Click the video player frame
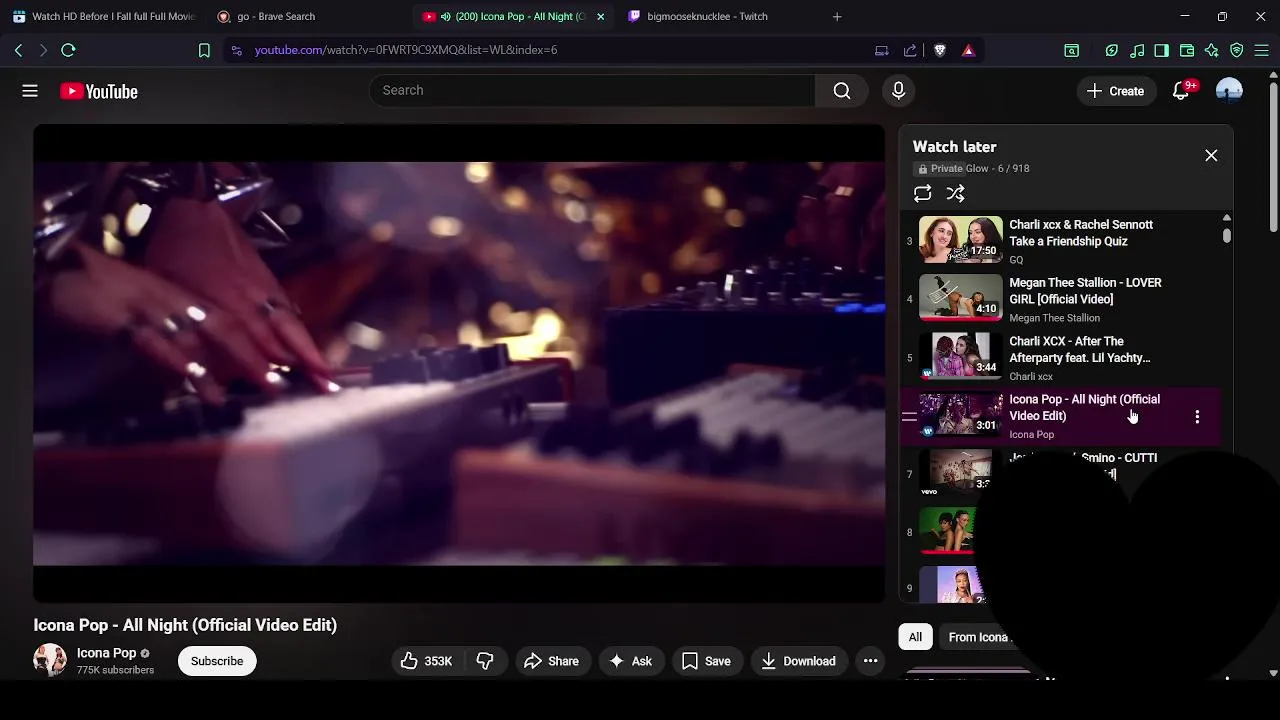This screenshot has width=1280, height=720. point(459,364)
